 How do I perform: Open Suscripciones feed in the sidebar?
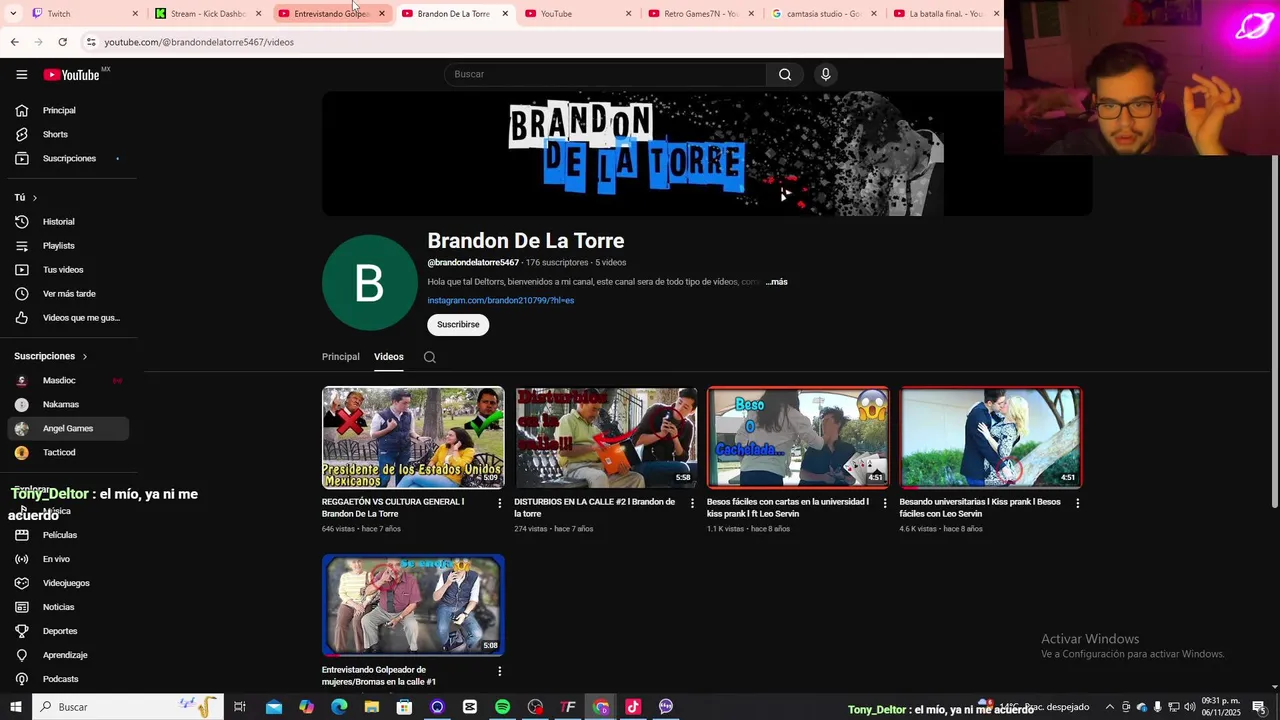click(68, 158)
